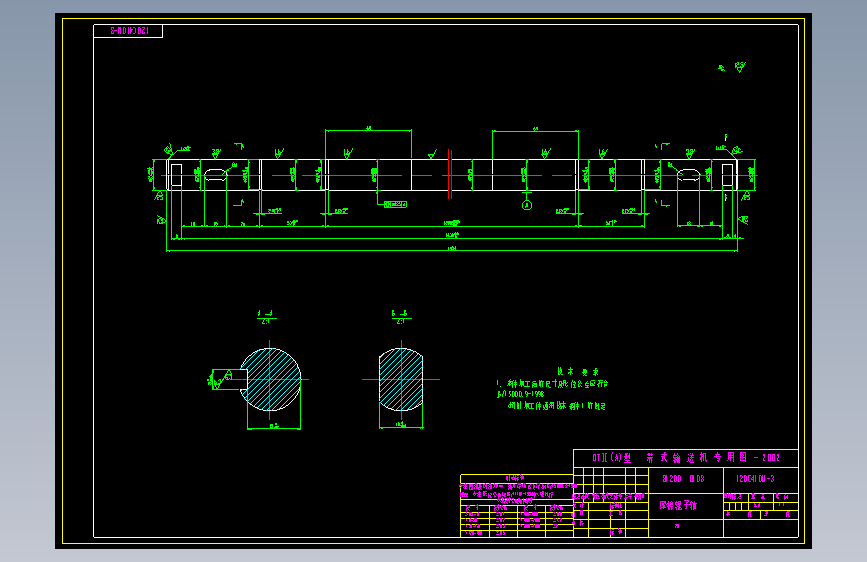Click the first technical requirement line

pyautogui.click(x=552, y=383)
